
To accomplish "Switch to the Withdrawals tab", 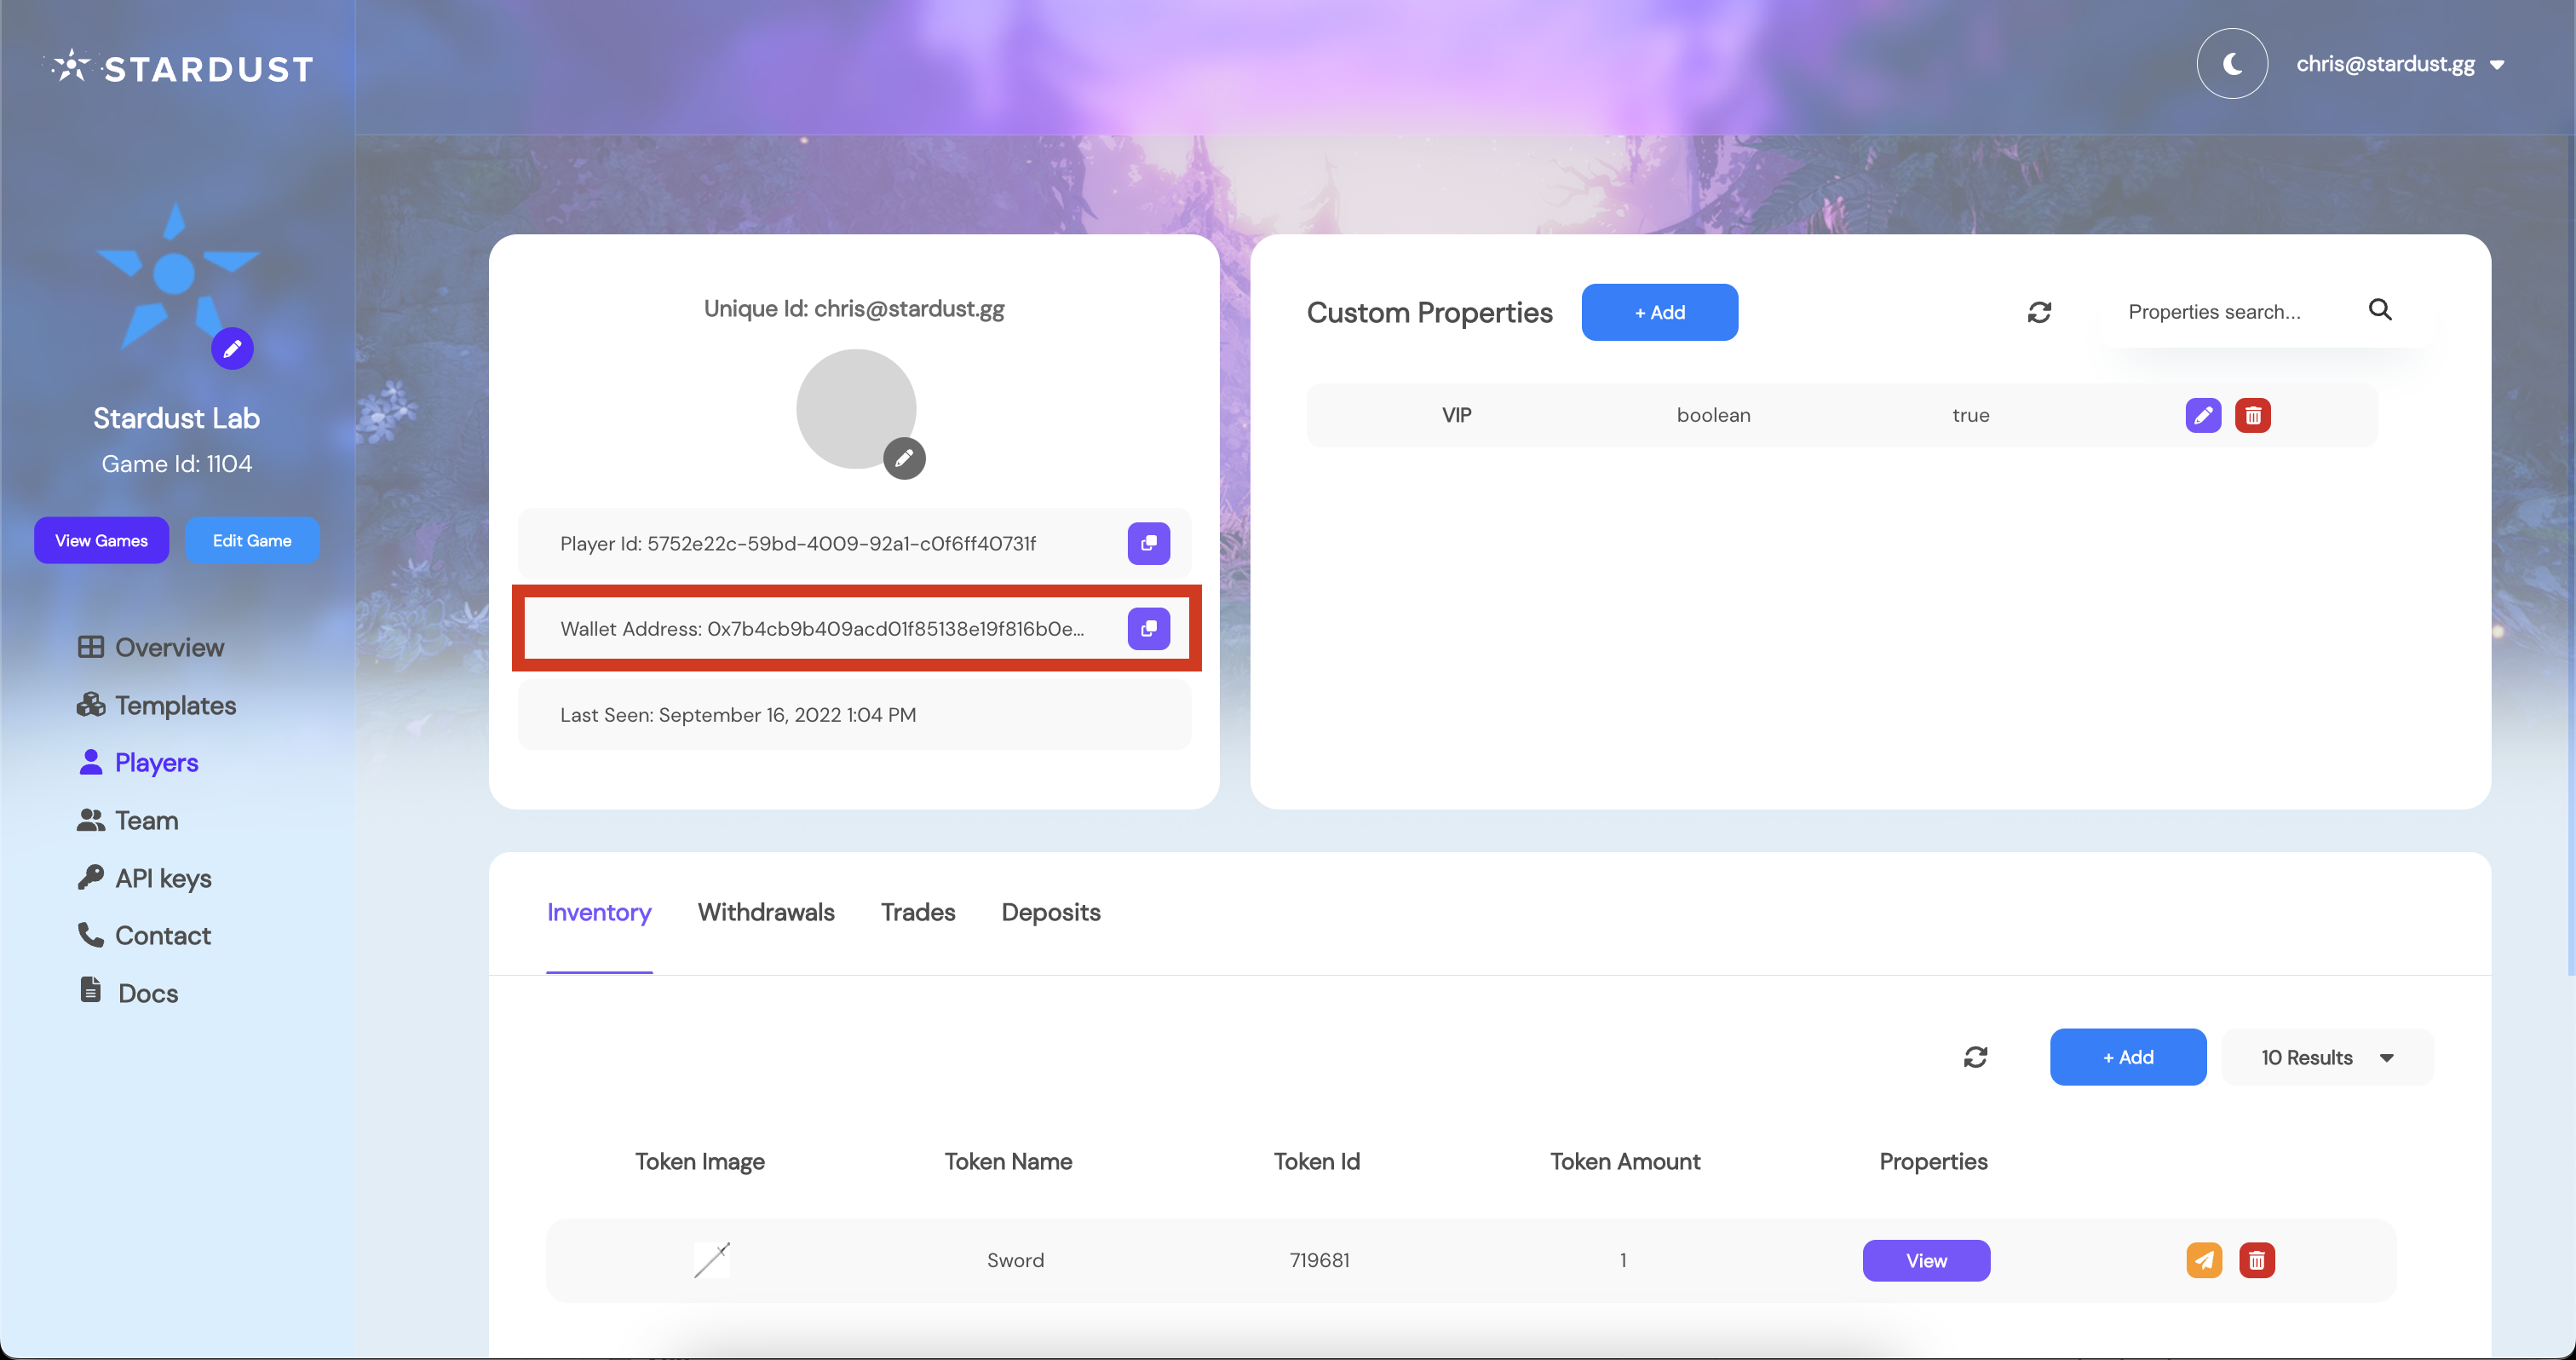I will tap(765, 912).
